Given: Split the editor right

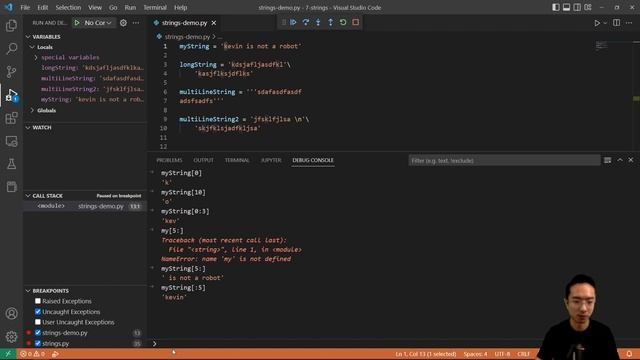Looking at the screenshot, I should coord(617,23).
